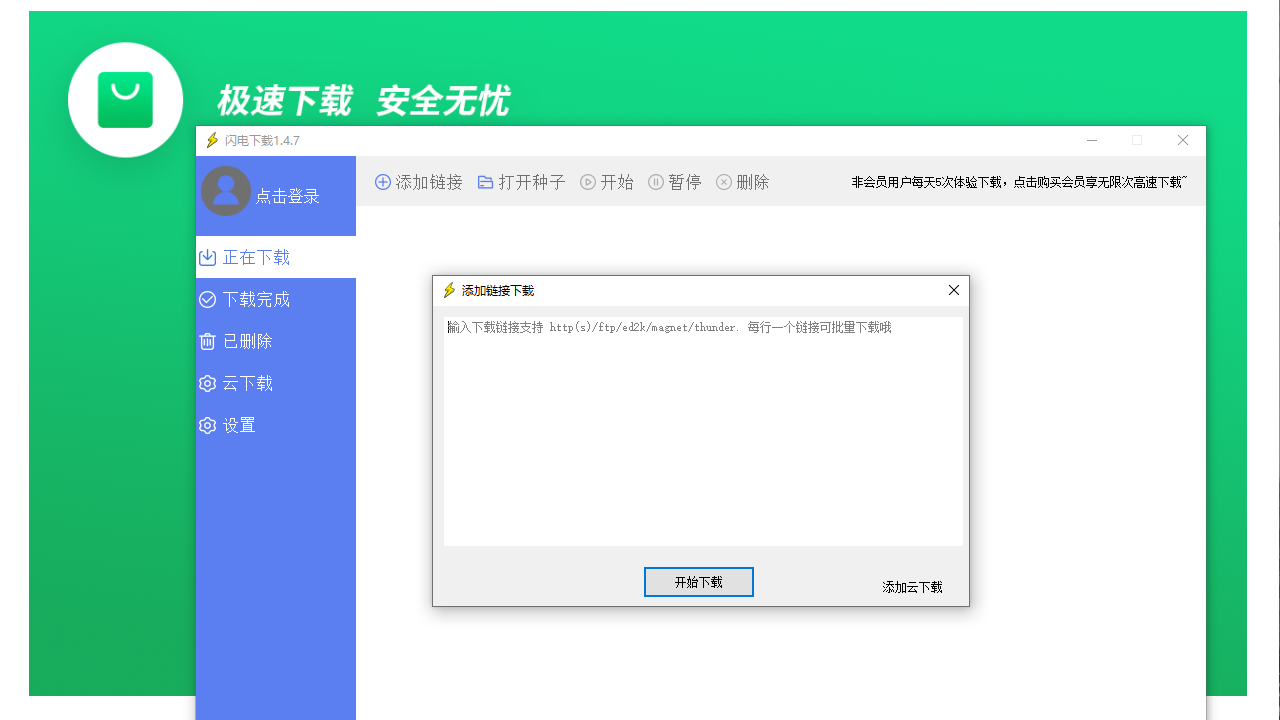Close the 添加链接下载 dialog

pyautogui.click(x=953, y=290)
